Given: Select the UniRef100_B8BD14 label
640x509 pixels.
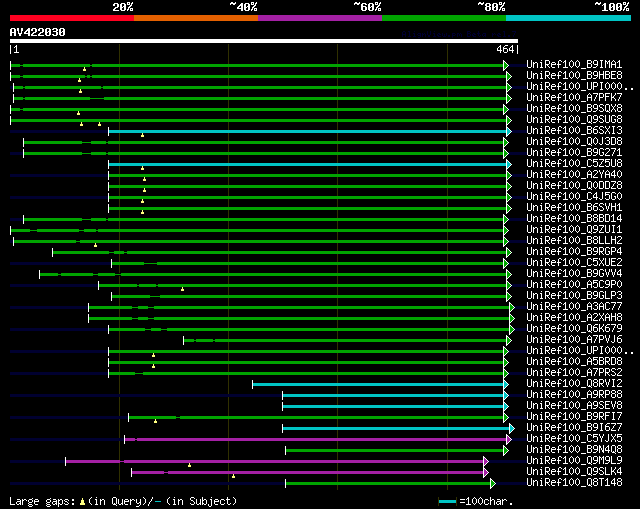Looking at the screenshot, I should pos(574,219).
